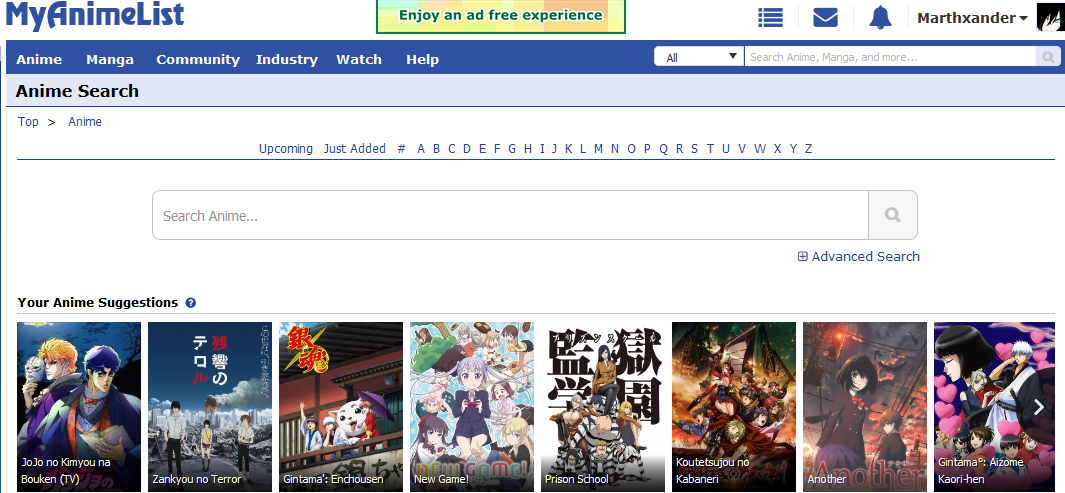The width and height of the screenshot is (1065, 493).
Task: Show next suggestions with the right arrow
Action: (x=1039, y=407)
